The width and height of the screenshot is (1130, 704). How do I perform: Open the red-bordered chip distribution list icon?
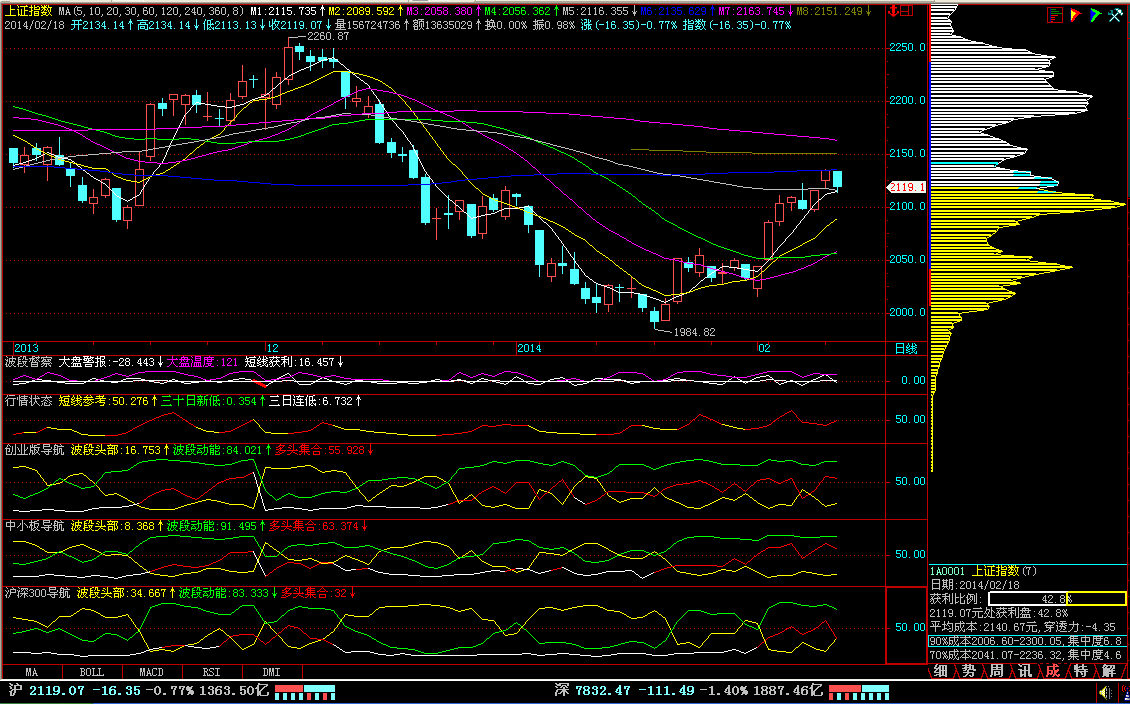pyautogui.click(x=1054, y=15)
